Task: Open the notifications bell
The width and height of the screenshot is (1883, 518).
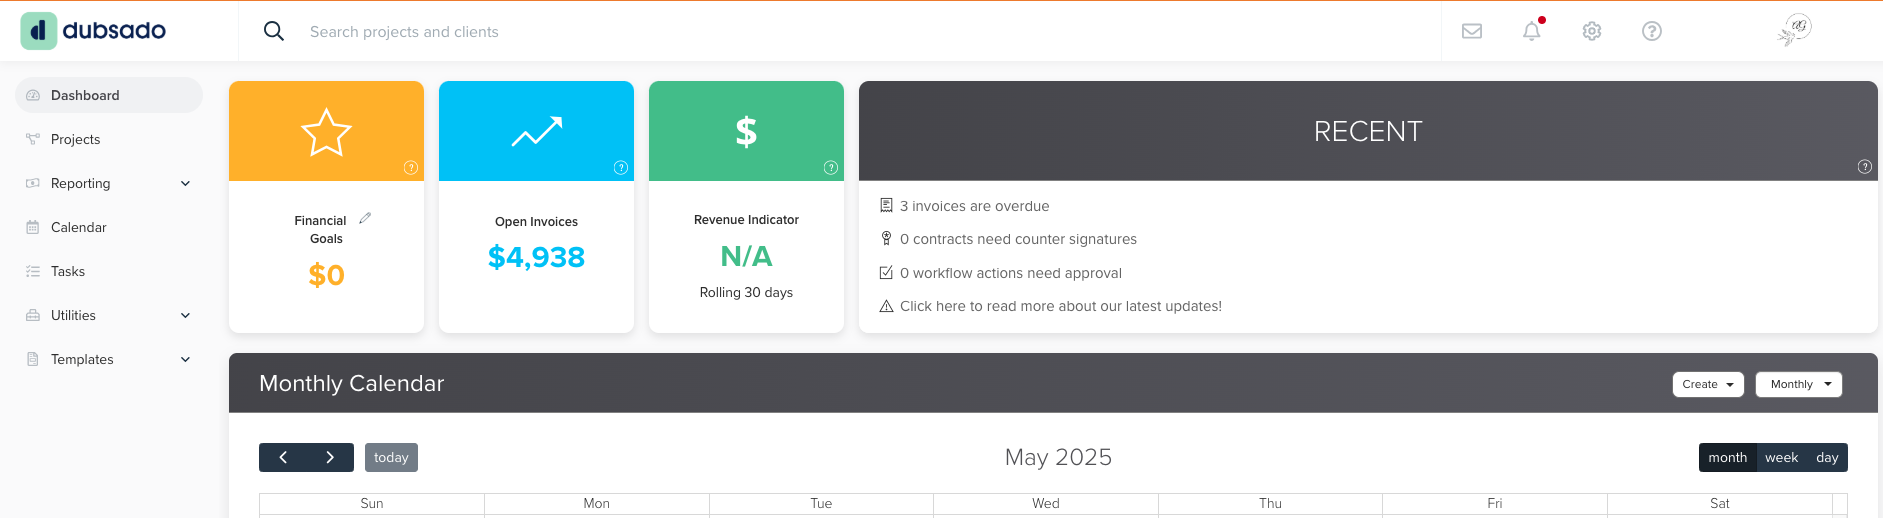Action: (1532, 31)
